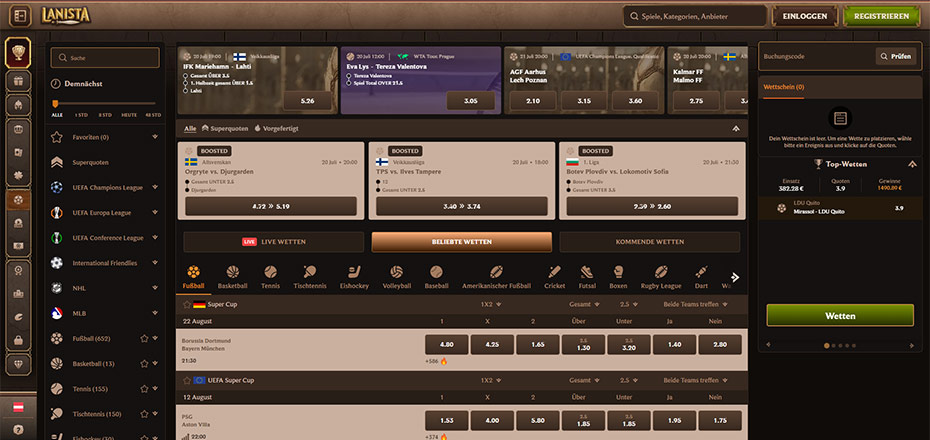The width and height of the screenshot is (930, 440).
Task: Select the Tischtennis sport icon
Action: (311, 272)
